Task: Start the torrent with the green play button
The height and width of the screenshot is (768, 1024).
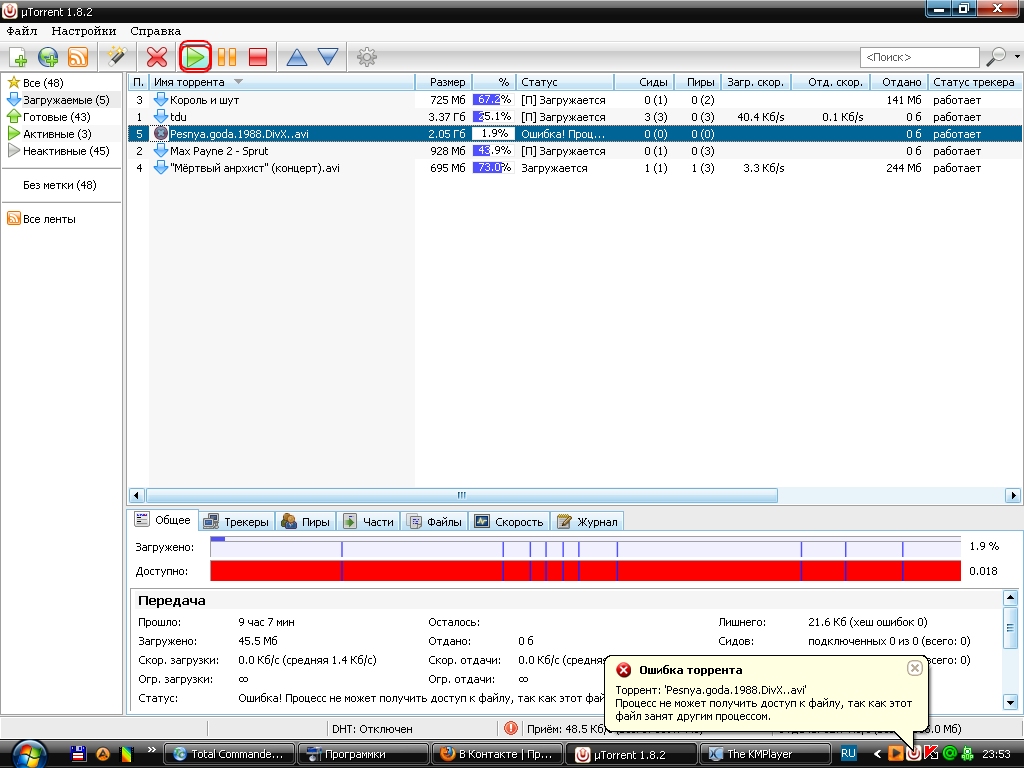Action: click(x=196, y=57)
